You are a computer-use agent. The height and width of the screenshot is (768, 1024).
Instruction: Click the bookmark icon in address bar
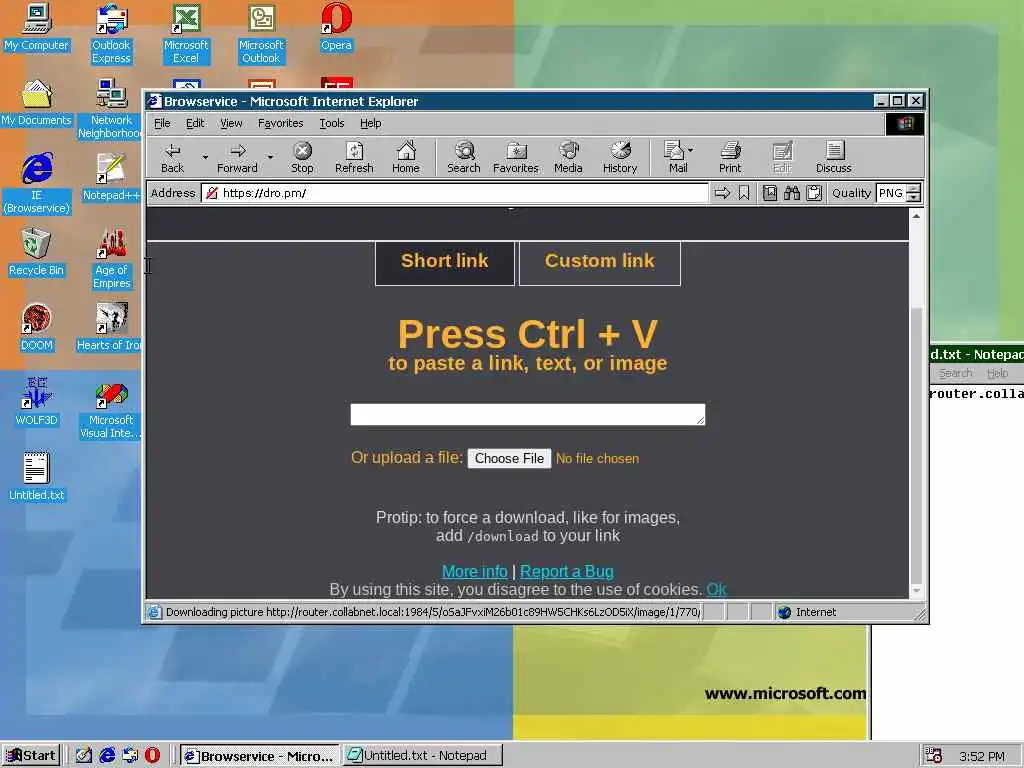[x=744, y=193]
